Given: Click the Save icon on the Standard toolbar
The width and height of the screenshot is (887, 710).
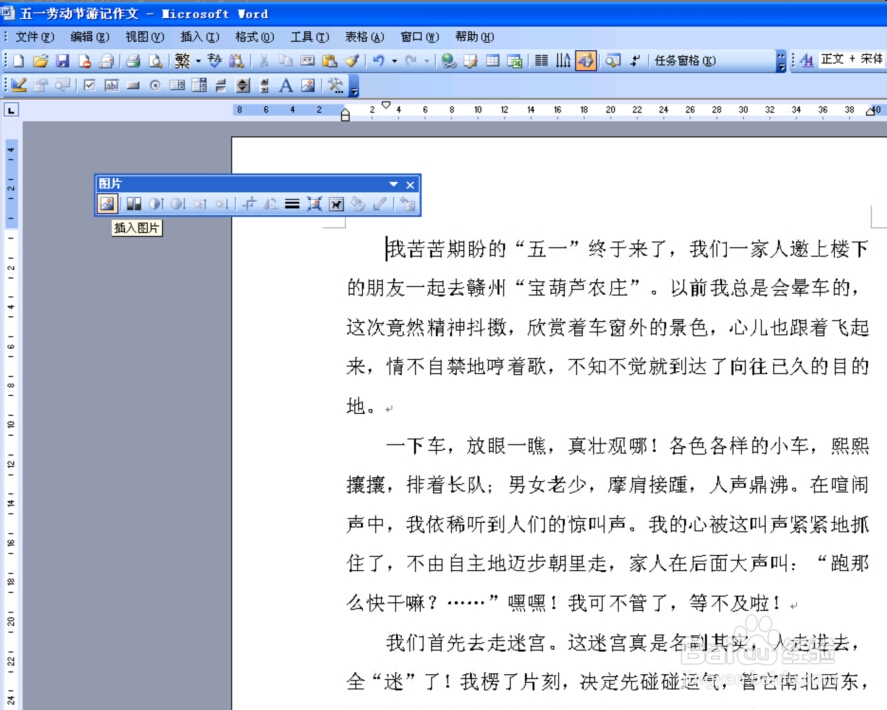Looking at the screenshot, I should tap(62, 60).
